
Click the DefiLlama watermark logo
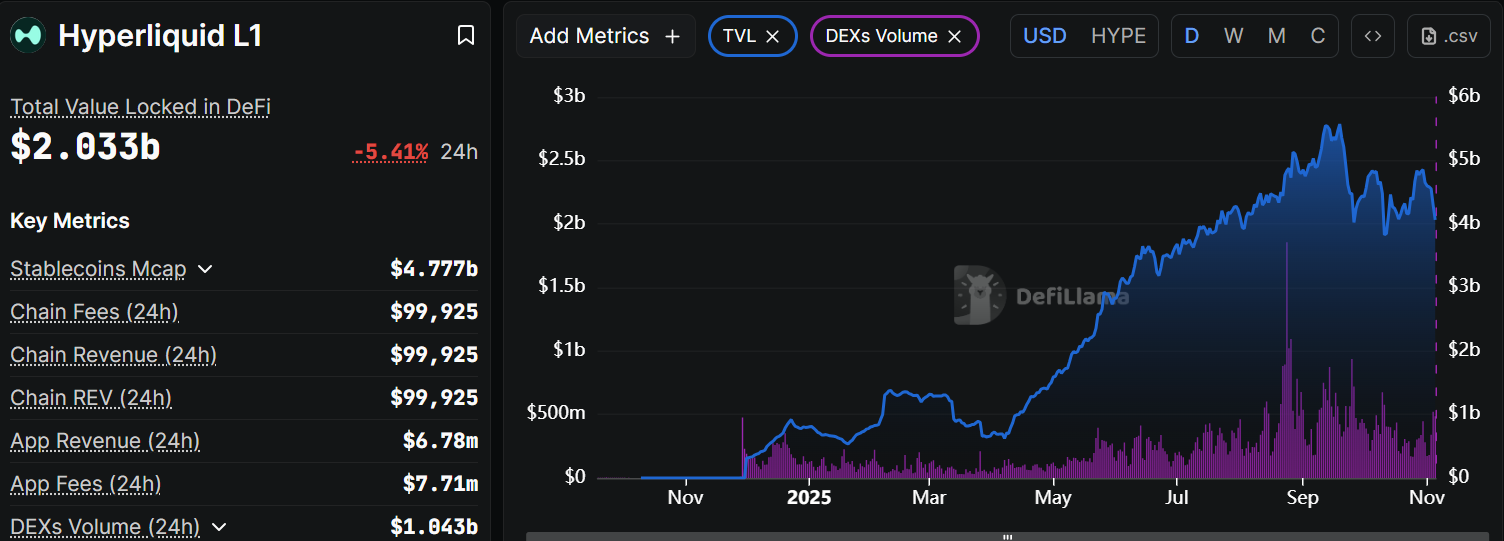(x=979, y=295)
